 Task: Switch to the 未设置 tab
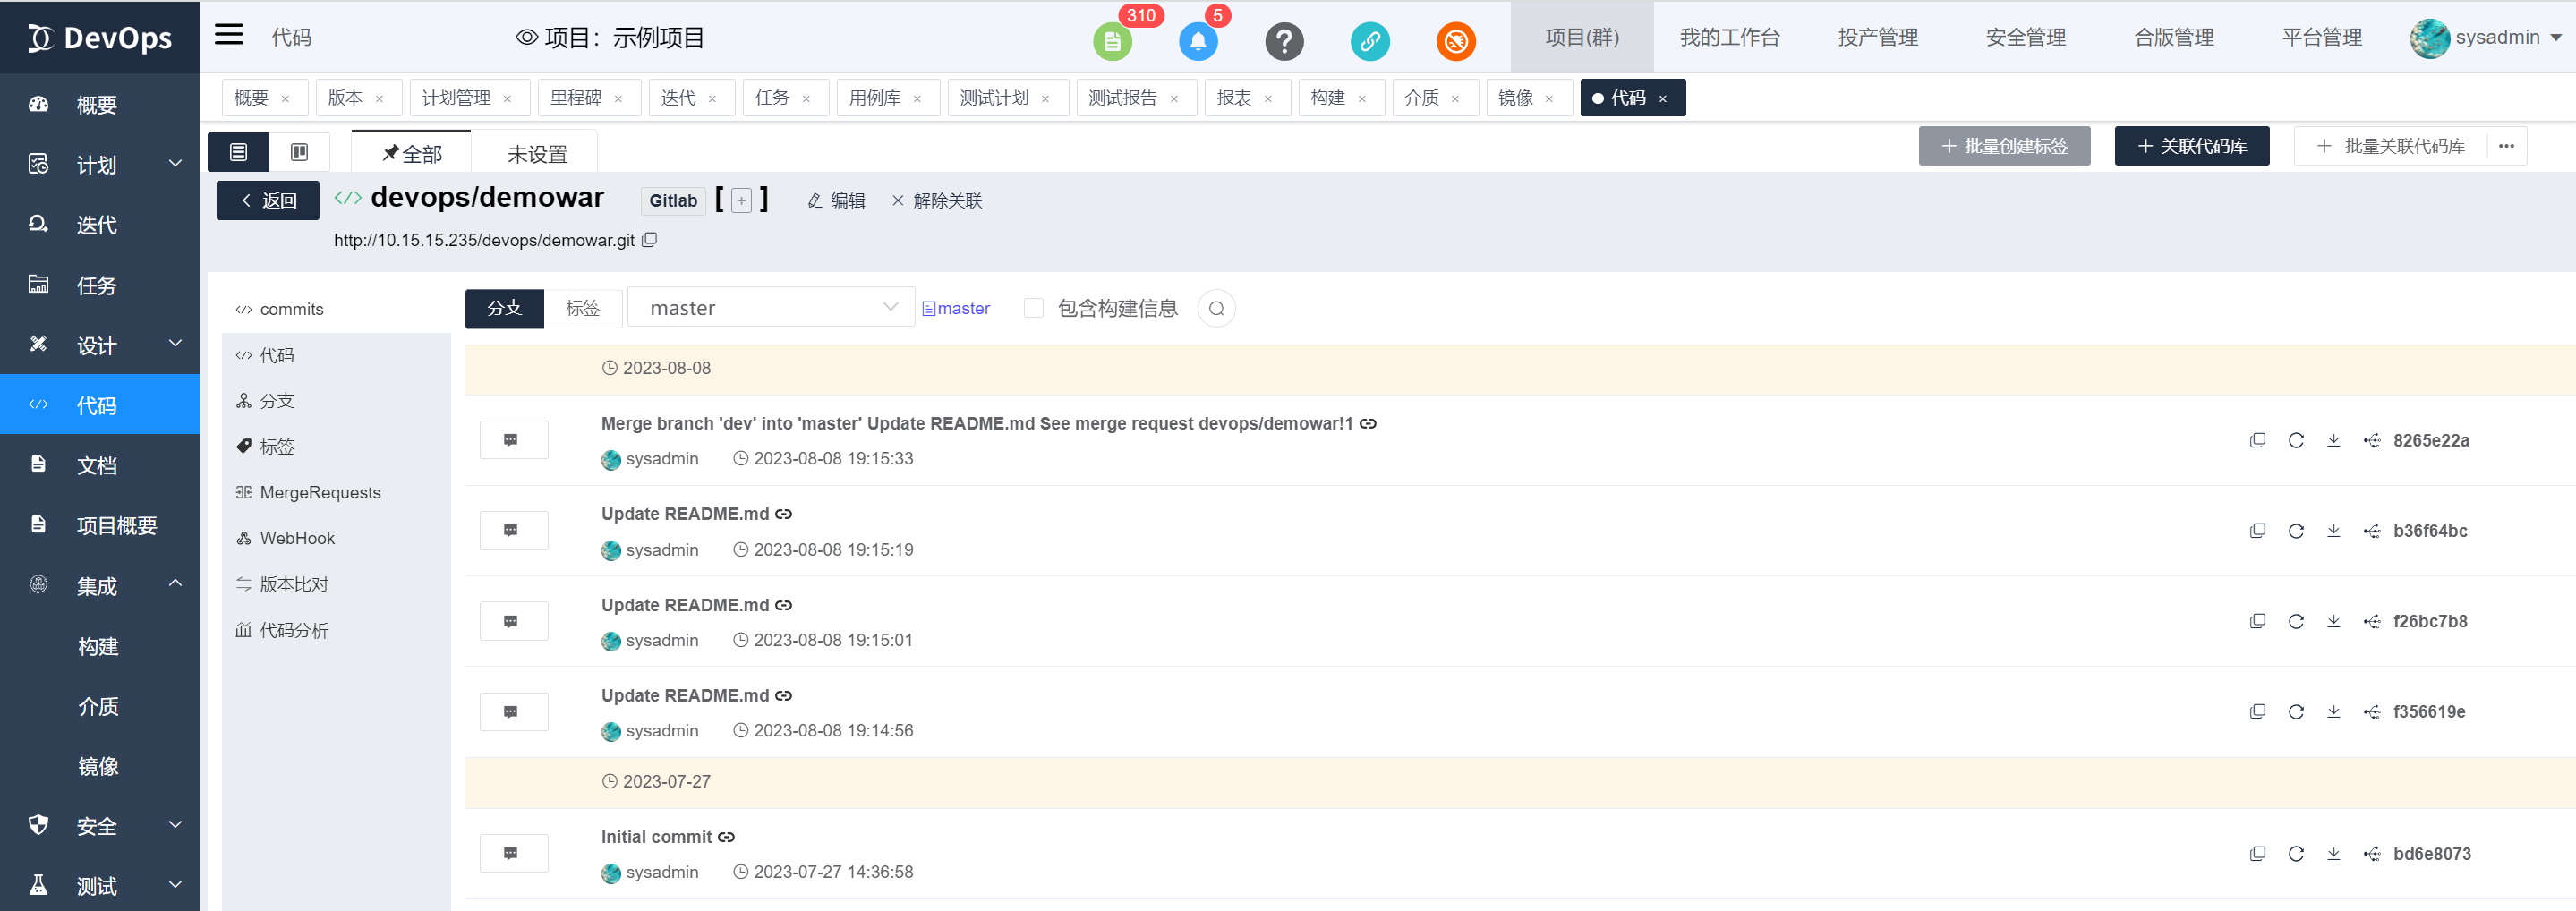pyautogui.click(x=537, y=154)
